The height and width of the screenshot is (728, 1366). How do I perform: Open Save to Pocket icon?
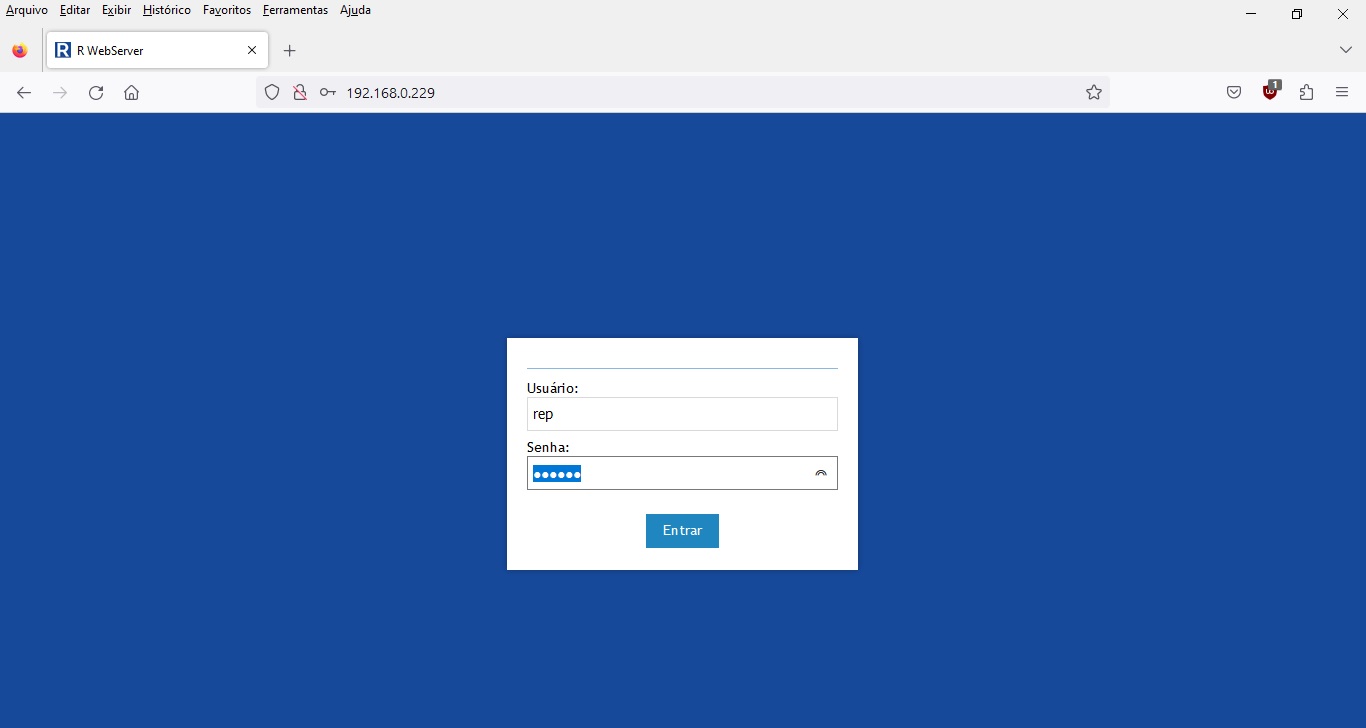point(1234,93)
